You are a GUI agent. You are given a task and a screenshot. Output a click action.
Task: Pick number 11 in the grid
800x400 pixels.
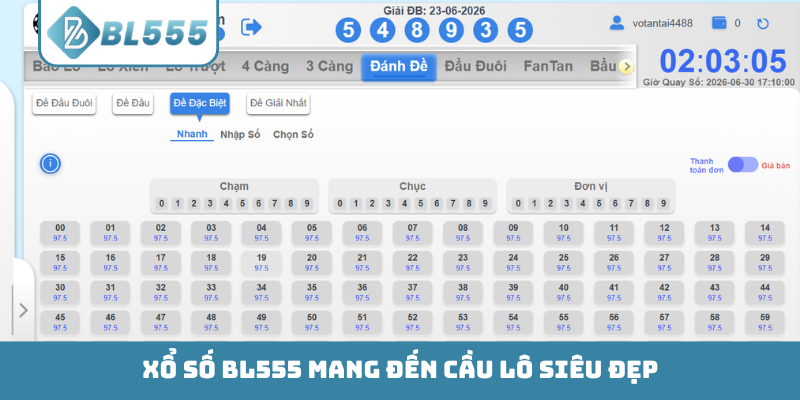[x=614, y=233]
